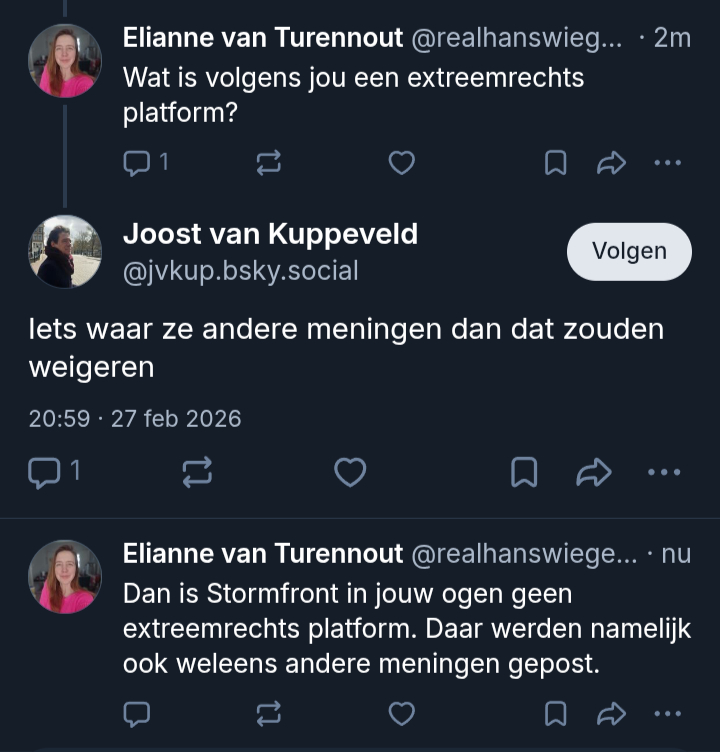Bookmark Joost van Kuppeveld's post
Screen dimensions: 720x752
[x=524, y=472]
